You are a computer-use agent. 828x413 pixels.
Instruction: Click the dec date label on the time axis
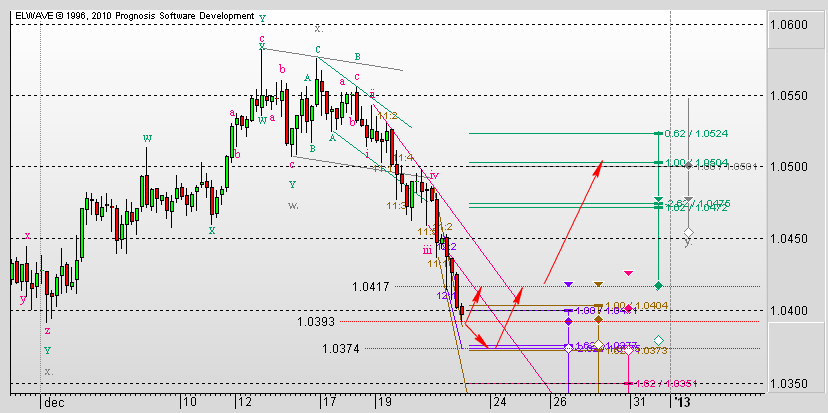click(x=54, y=403)
